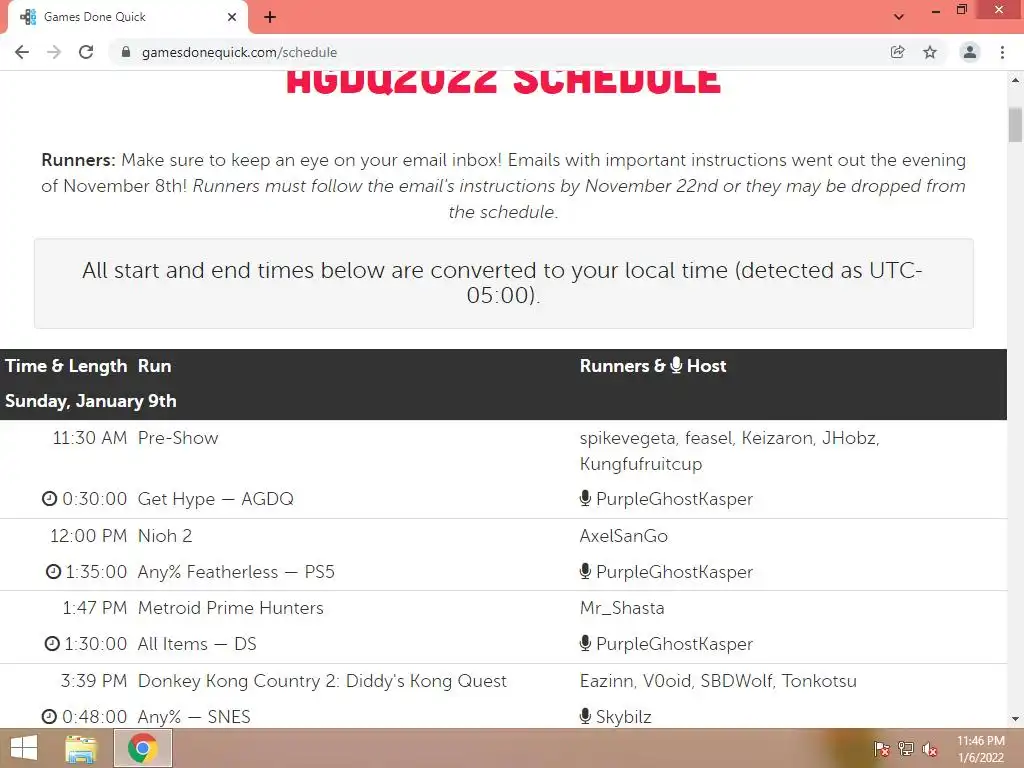
Task: Bookmark this page with the star
Action: 930,52
